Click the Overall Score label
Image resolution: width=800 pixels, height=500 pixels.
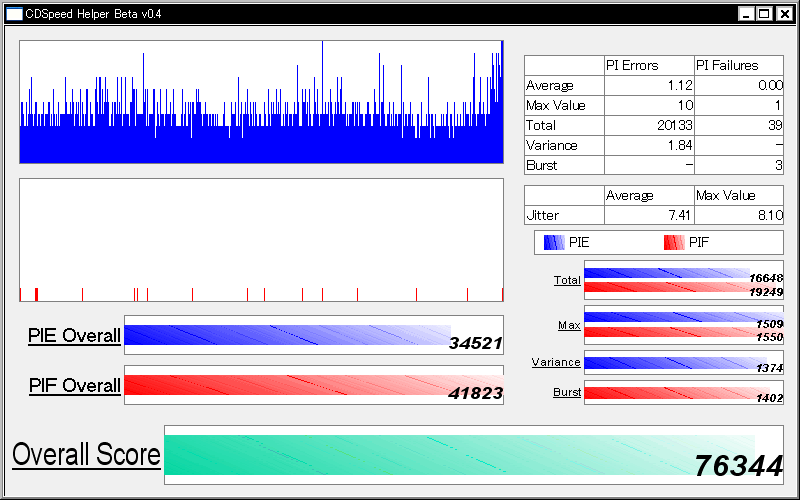pyautogui.click(x=86, y=455)
